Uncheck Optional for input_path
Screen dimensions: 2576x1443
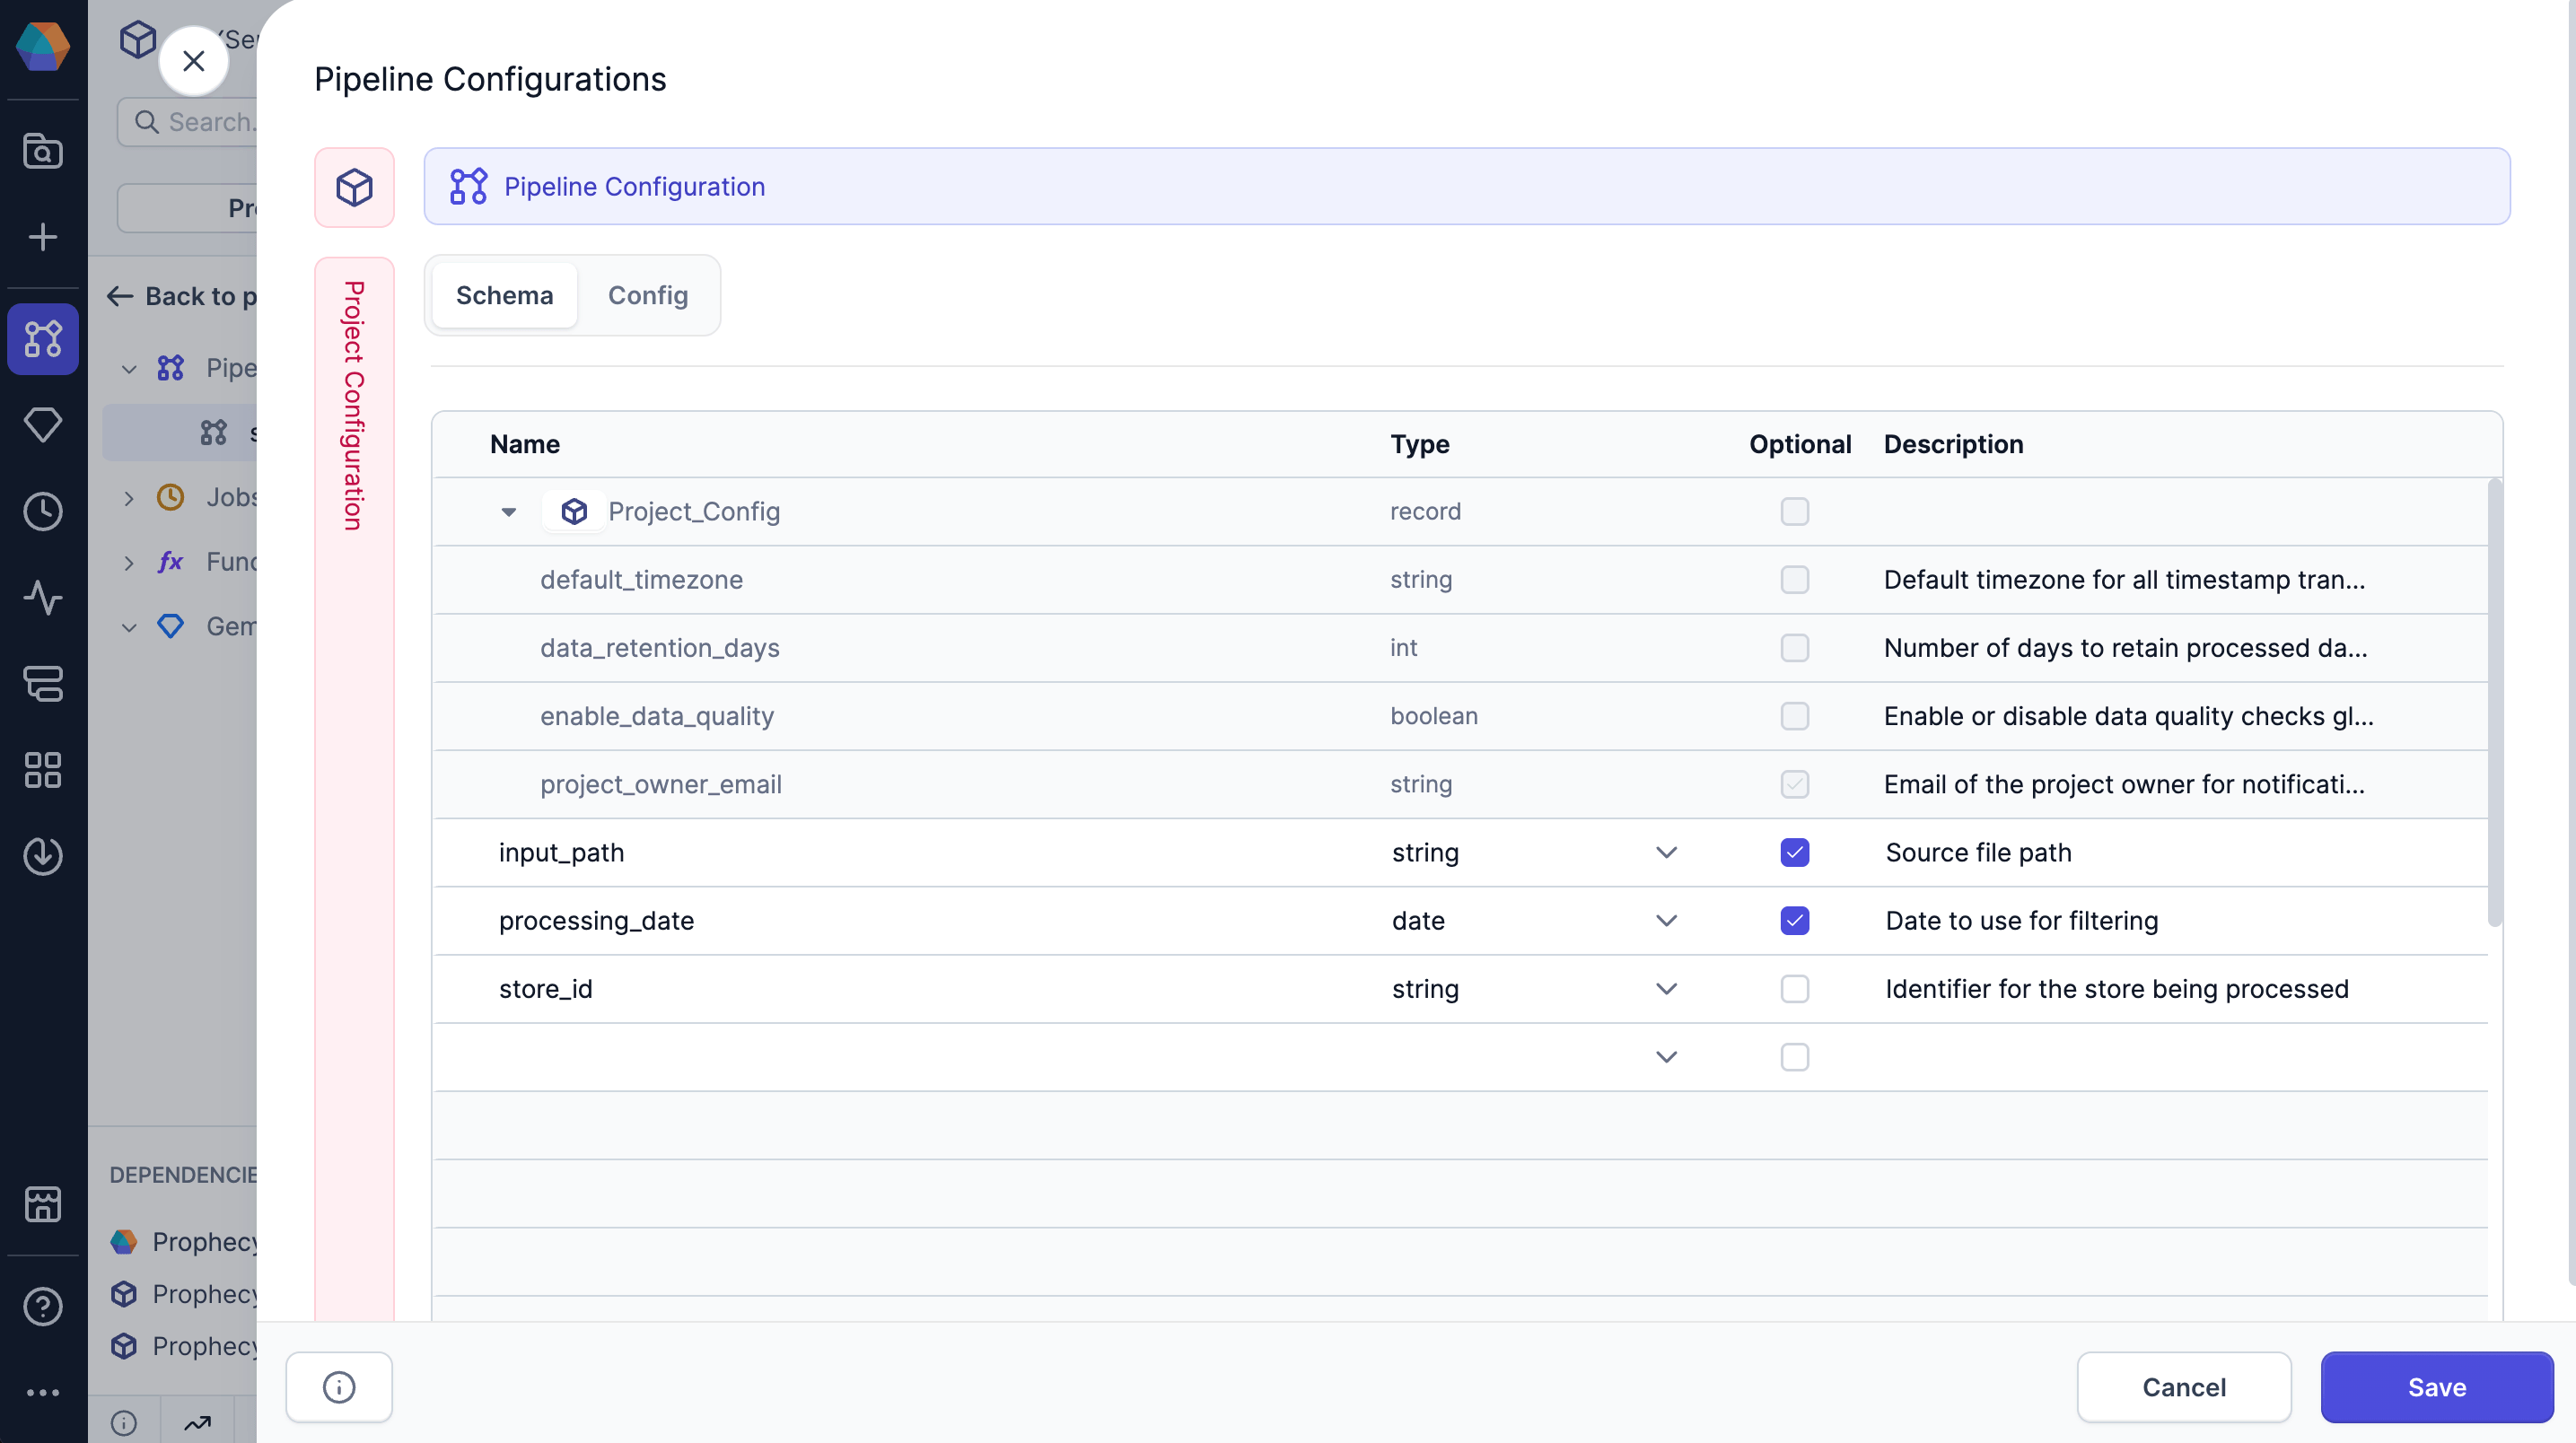(x=1794, y=852)
